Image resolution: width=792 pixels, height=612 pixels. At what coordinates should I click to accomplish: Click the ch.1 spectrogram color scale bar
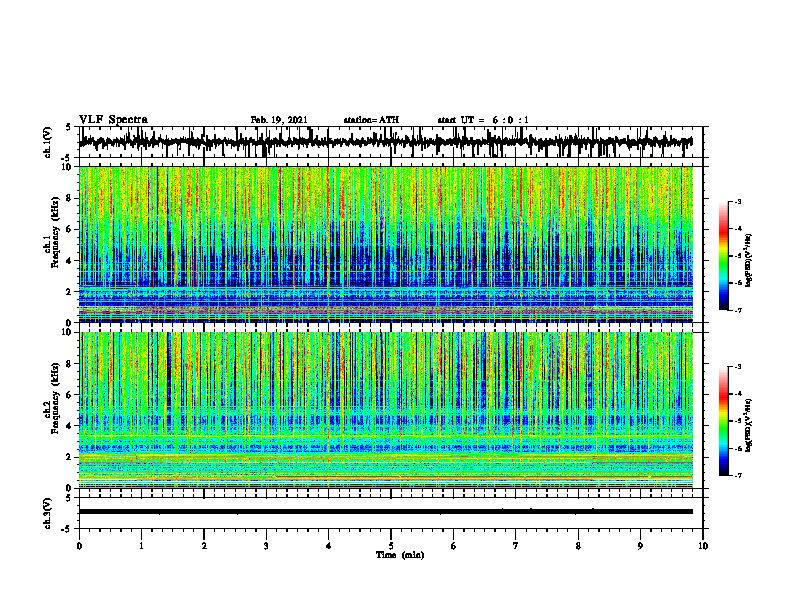[724, 256]
